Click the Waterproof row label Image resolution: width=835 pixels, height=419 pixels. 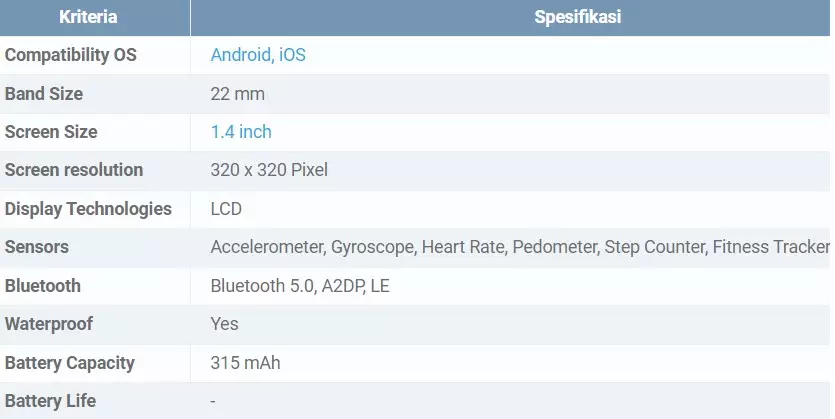(x=49, y=324)
